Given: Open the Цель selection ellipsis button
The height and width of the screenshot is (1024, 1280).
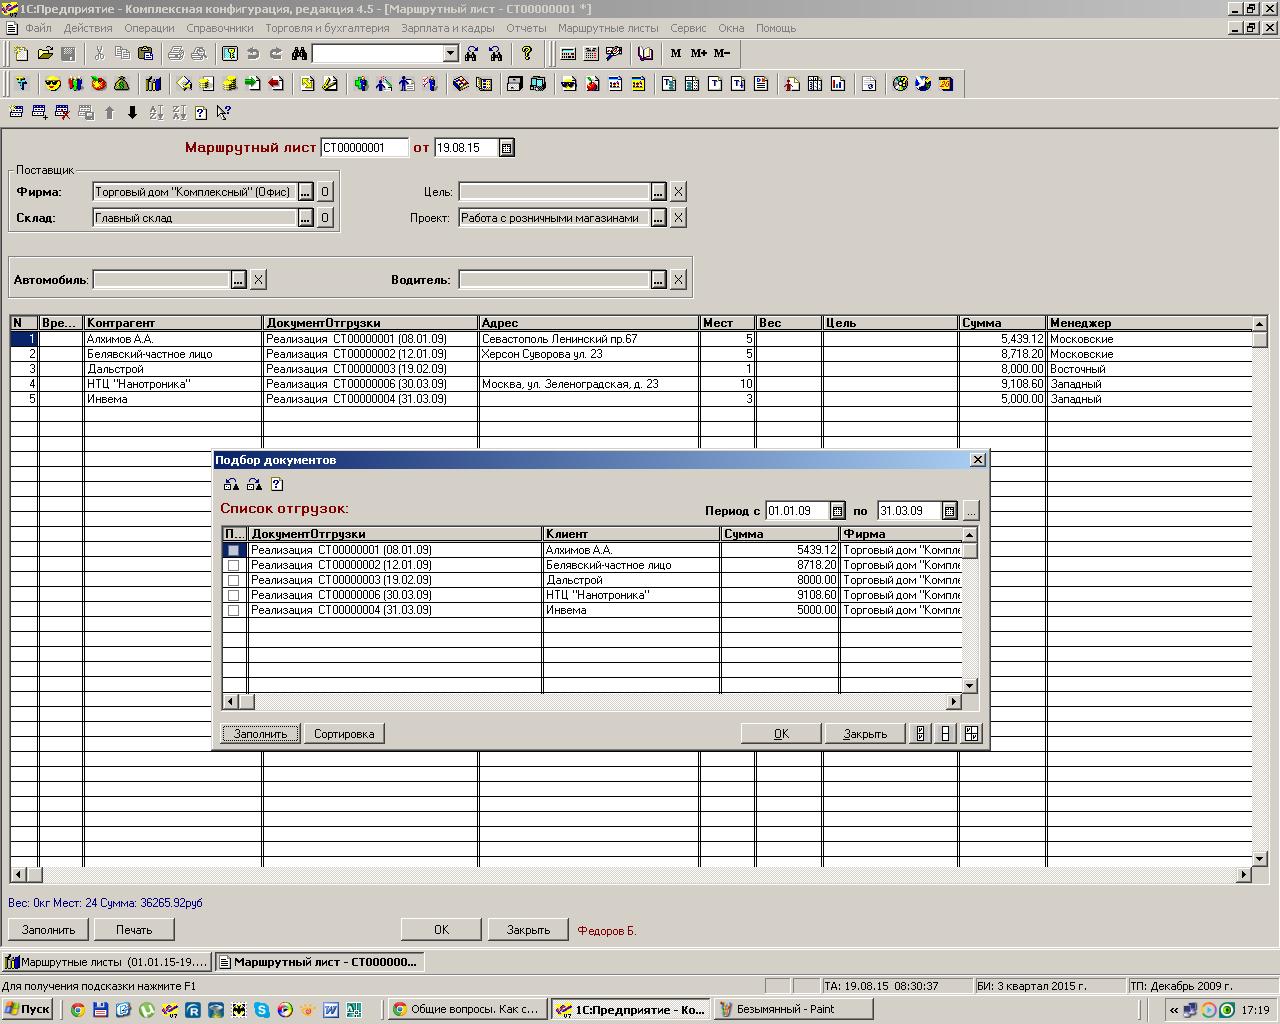Looking at the screenshot, I should click(x=658, y=192).
